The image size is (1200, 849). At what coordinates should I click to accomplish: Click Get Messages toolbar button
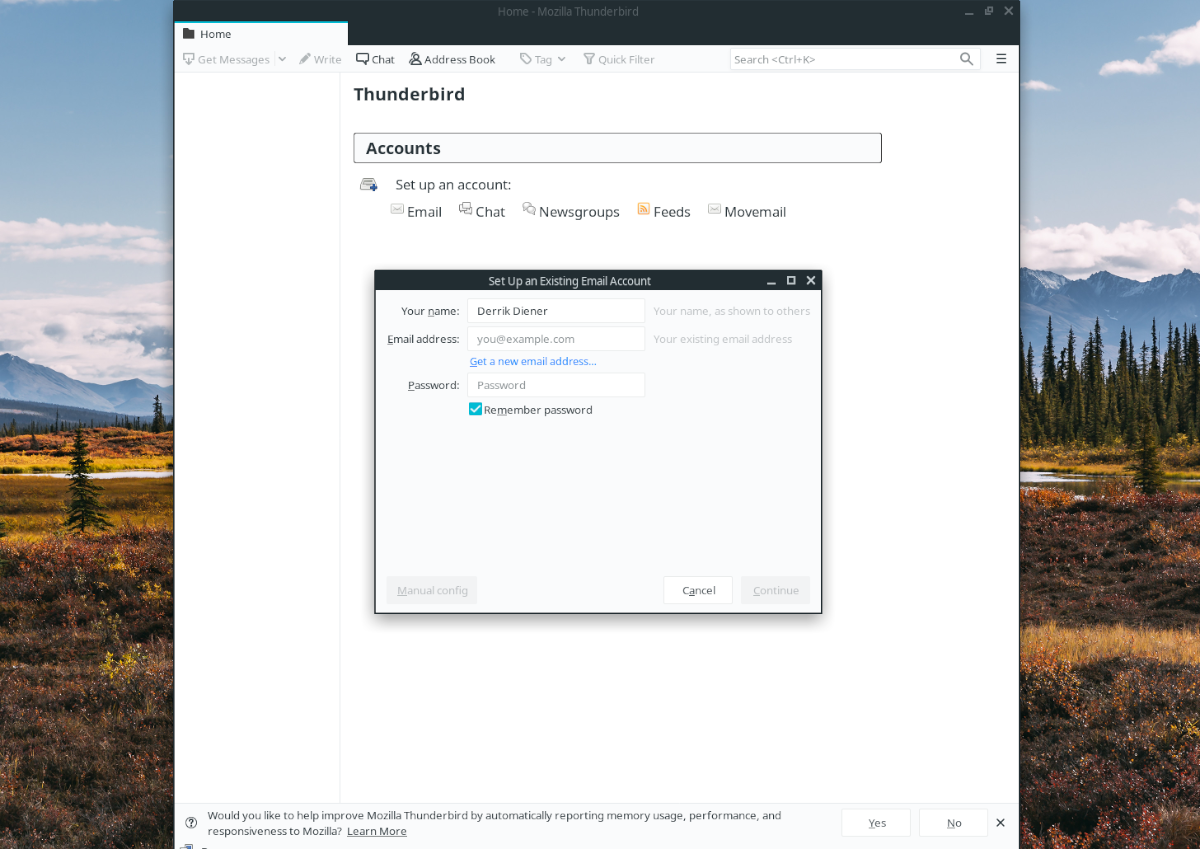(226, 59)
